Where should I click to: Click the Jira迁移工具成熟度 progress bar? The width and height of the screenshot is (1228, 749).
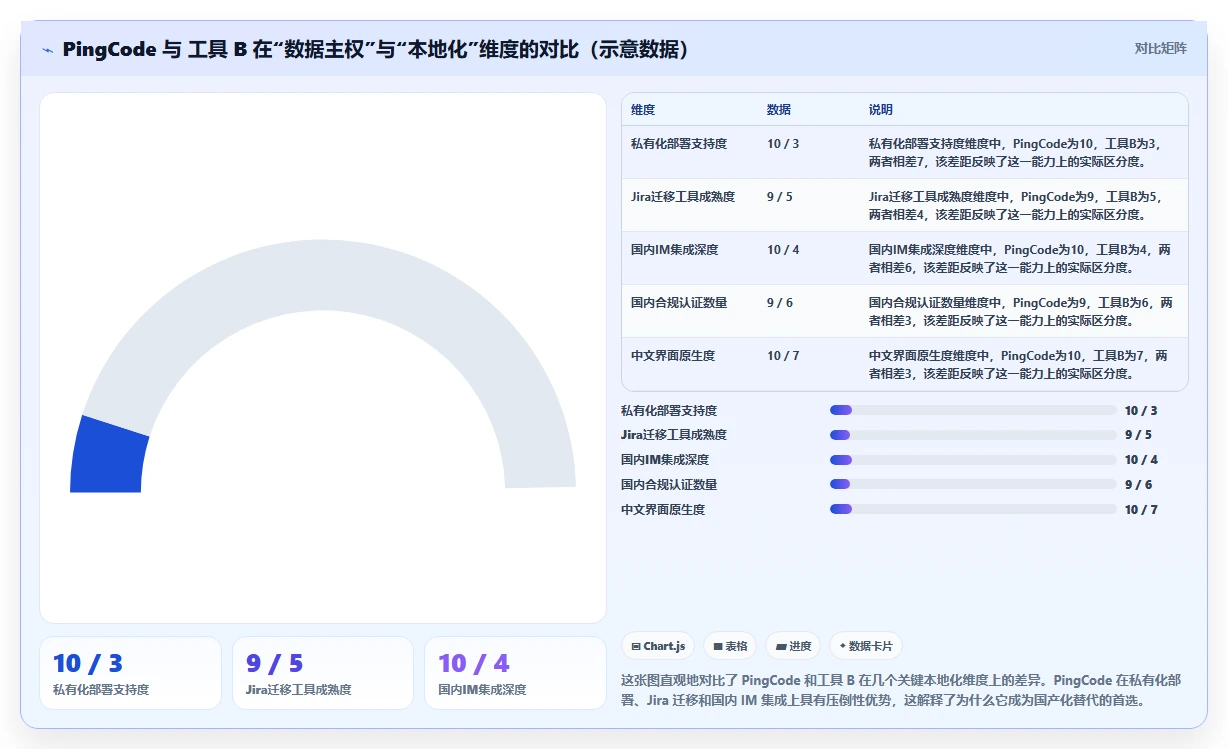[x=973, y=435]
